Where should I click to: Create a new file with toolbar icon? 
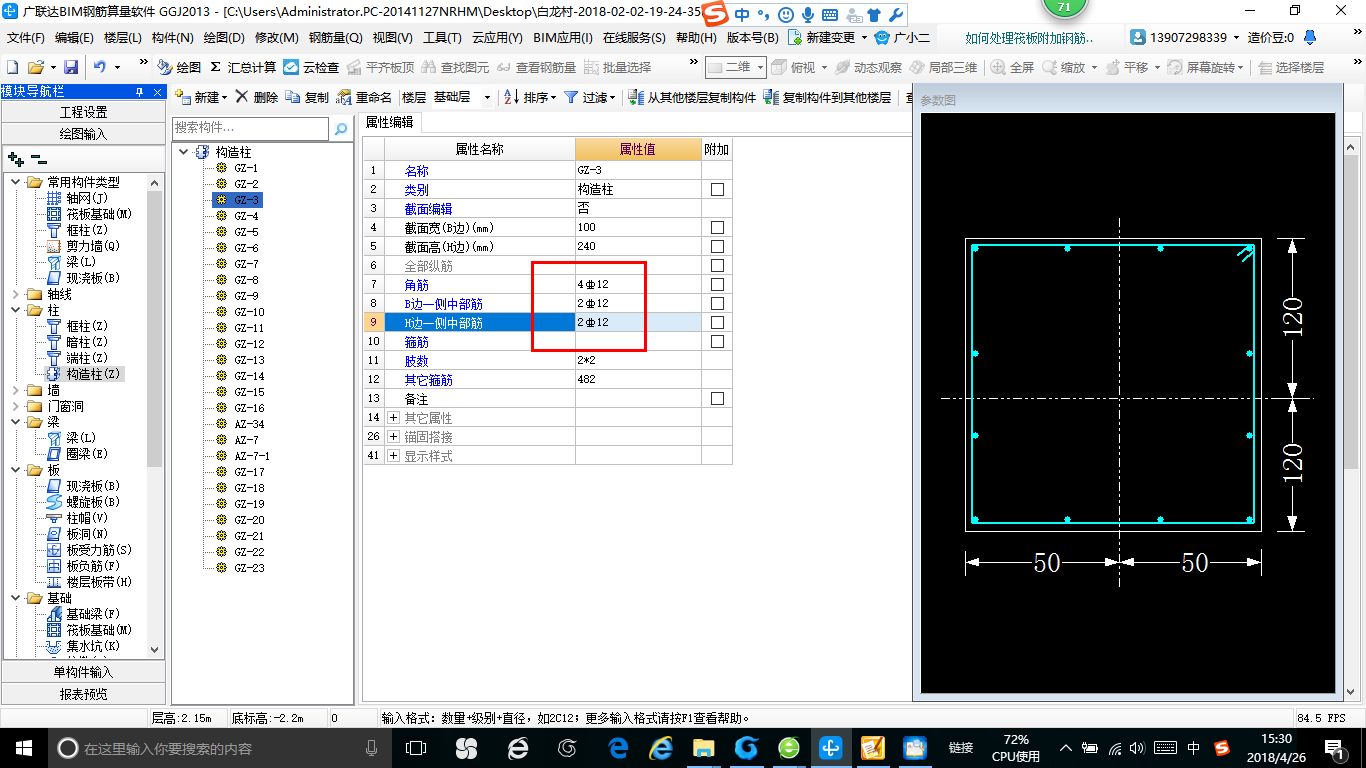tap(12, 67)
